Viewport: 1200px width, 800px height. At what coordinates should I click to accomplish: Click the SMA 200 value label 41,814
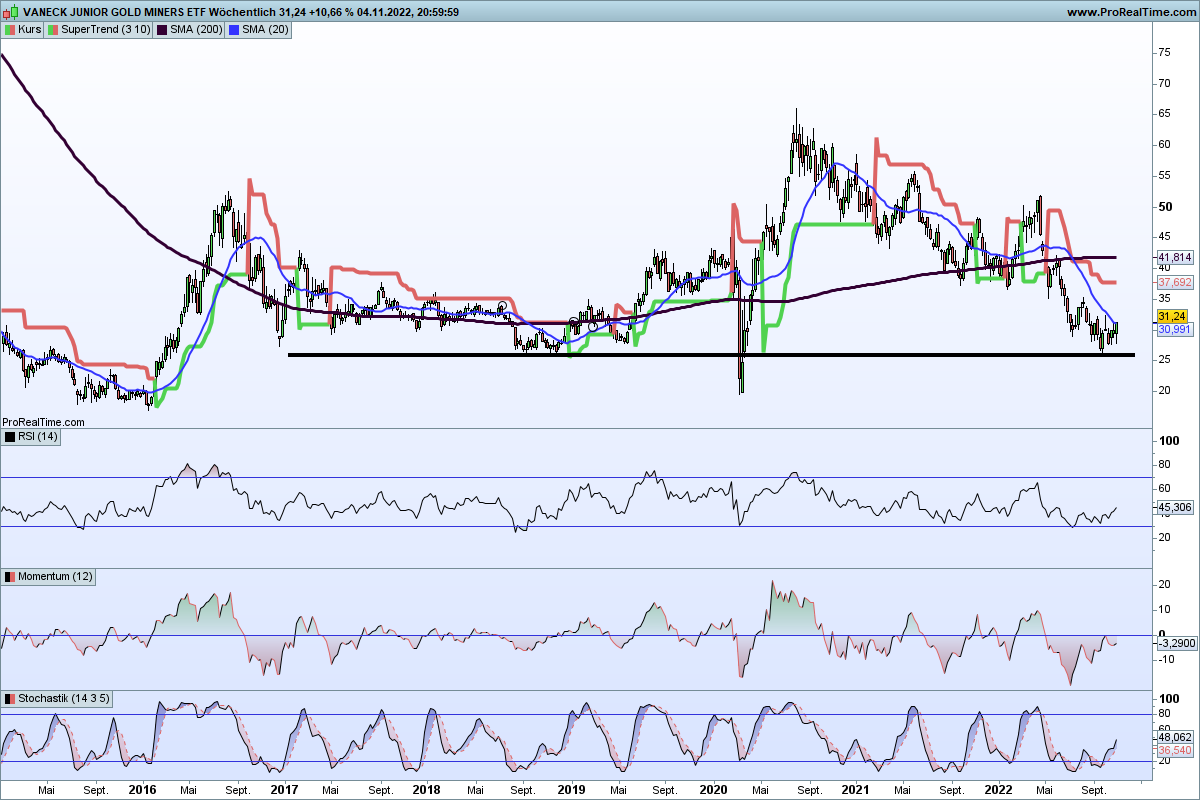coord(1174,257)
